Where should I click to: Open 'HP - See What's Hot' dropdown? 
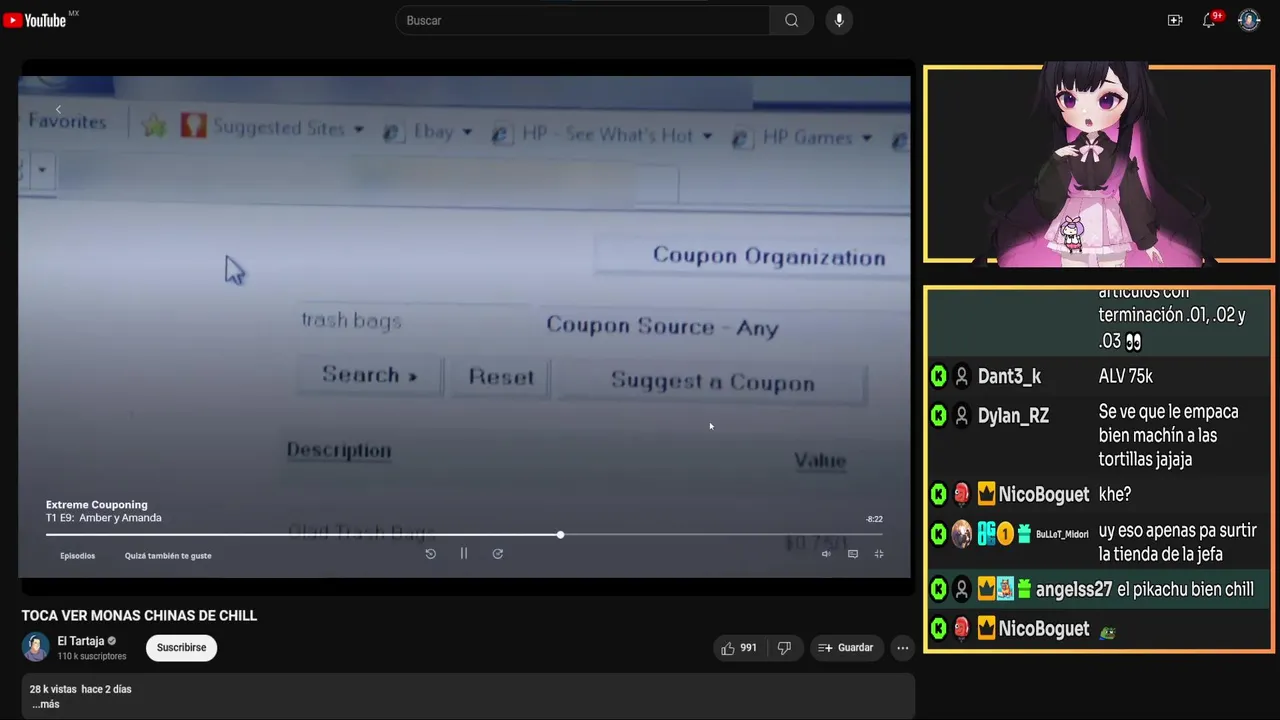tap(604, 135)
